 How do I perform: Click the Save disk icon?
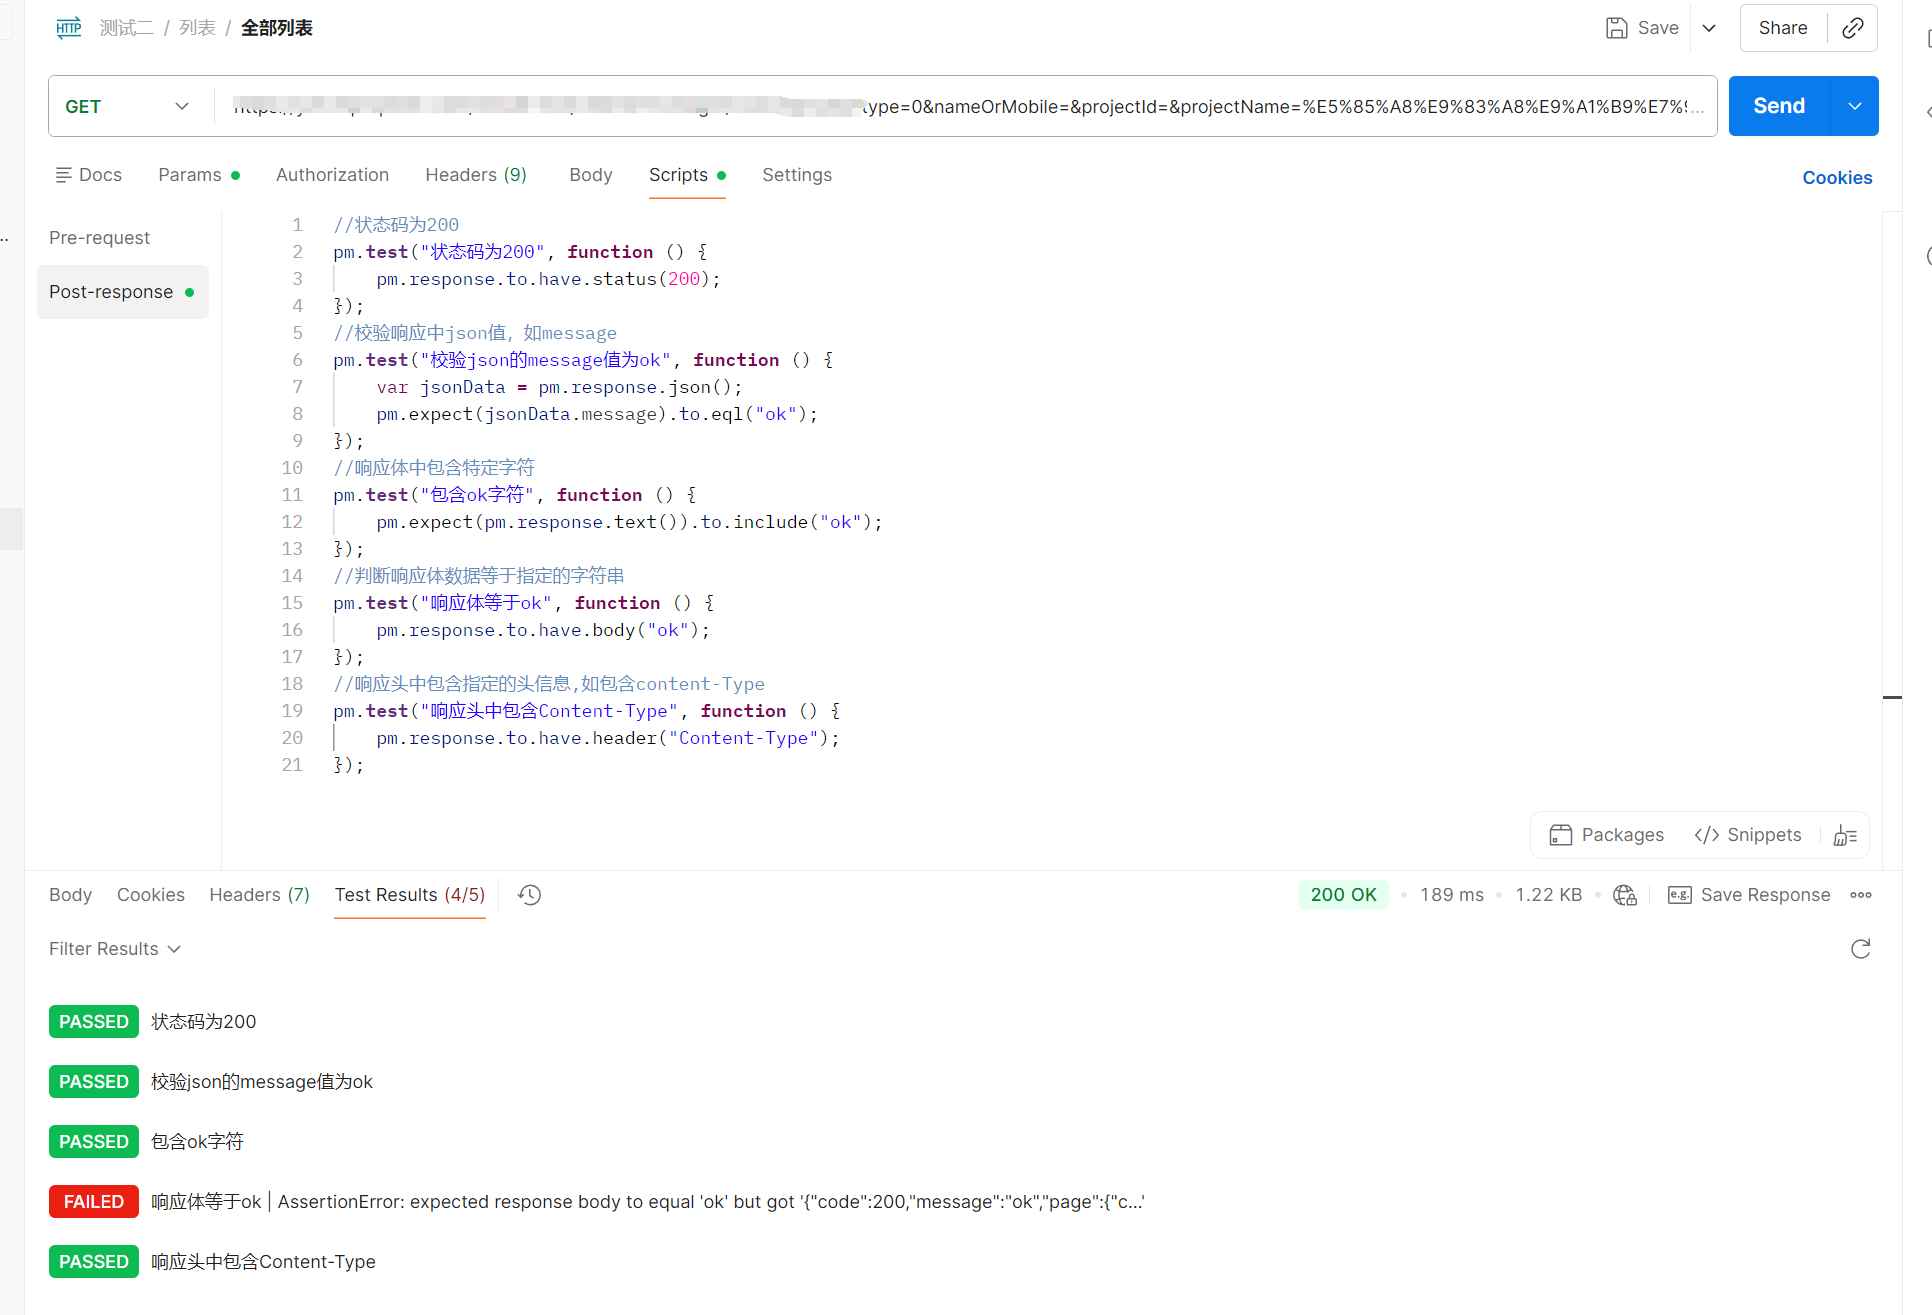1616,28
